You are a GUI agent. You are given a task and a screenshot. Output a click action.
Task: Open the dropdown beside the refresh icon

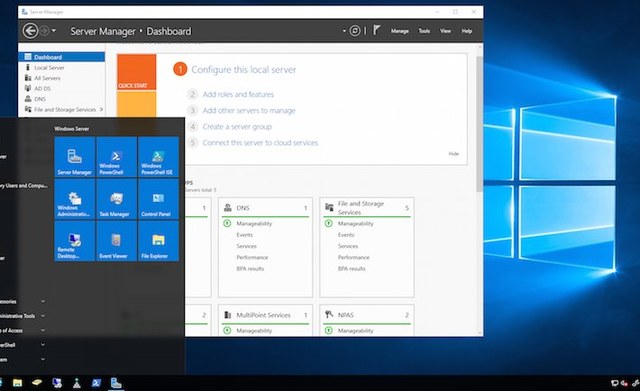344,31
